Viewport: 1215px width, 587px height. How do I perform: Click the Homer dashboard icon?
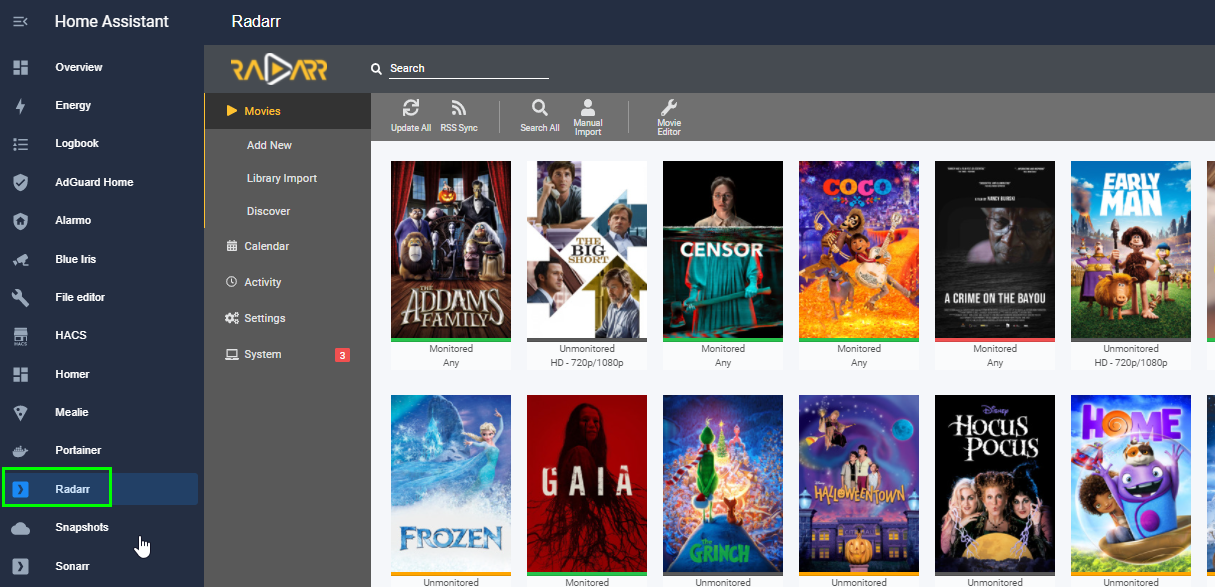[20, 374]
